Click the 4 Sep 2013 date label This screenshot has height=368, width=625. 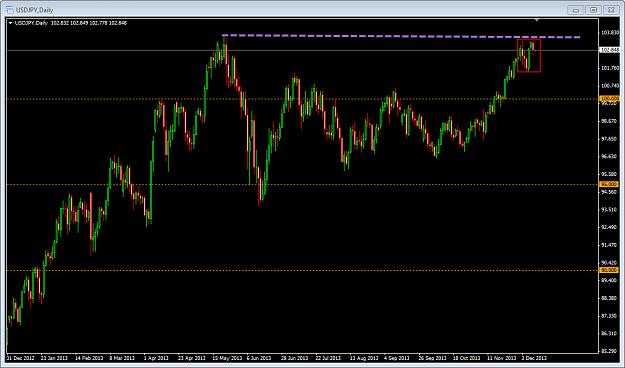click(x=397, y=358)
